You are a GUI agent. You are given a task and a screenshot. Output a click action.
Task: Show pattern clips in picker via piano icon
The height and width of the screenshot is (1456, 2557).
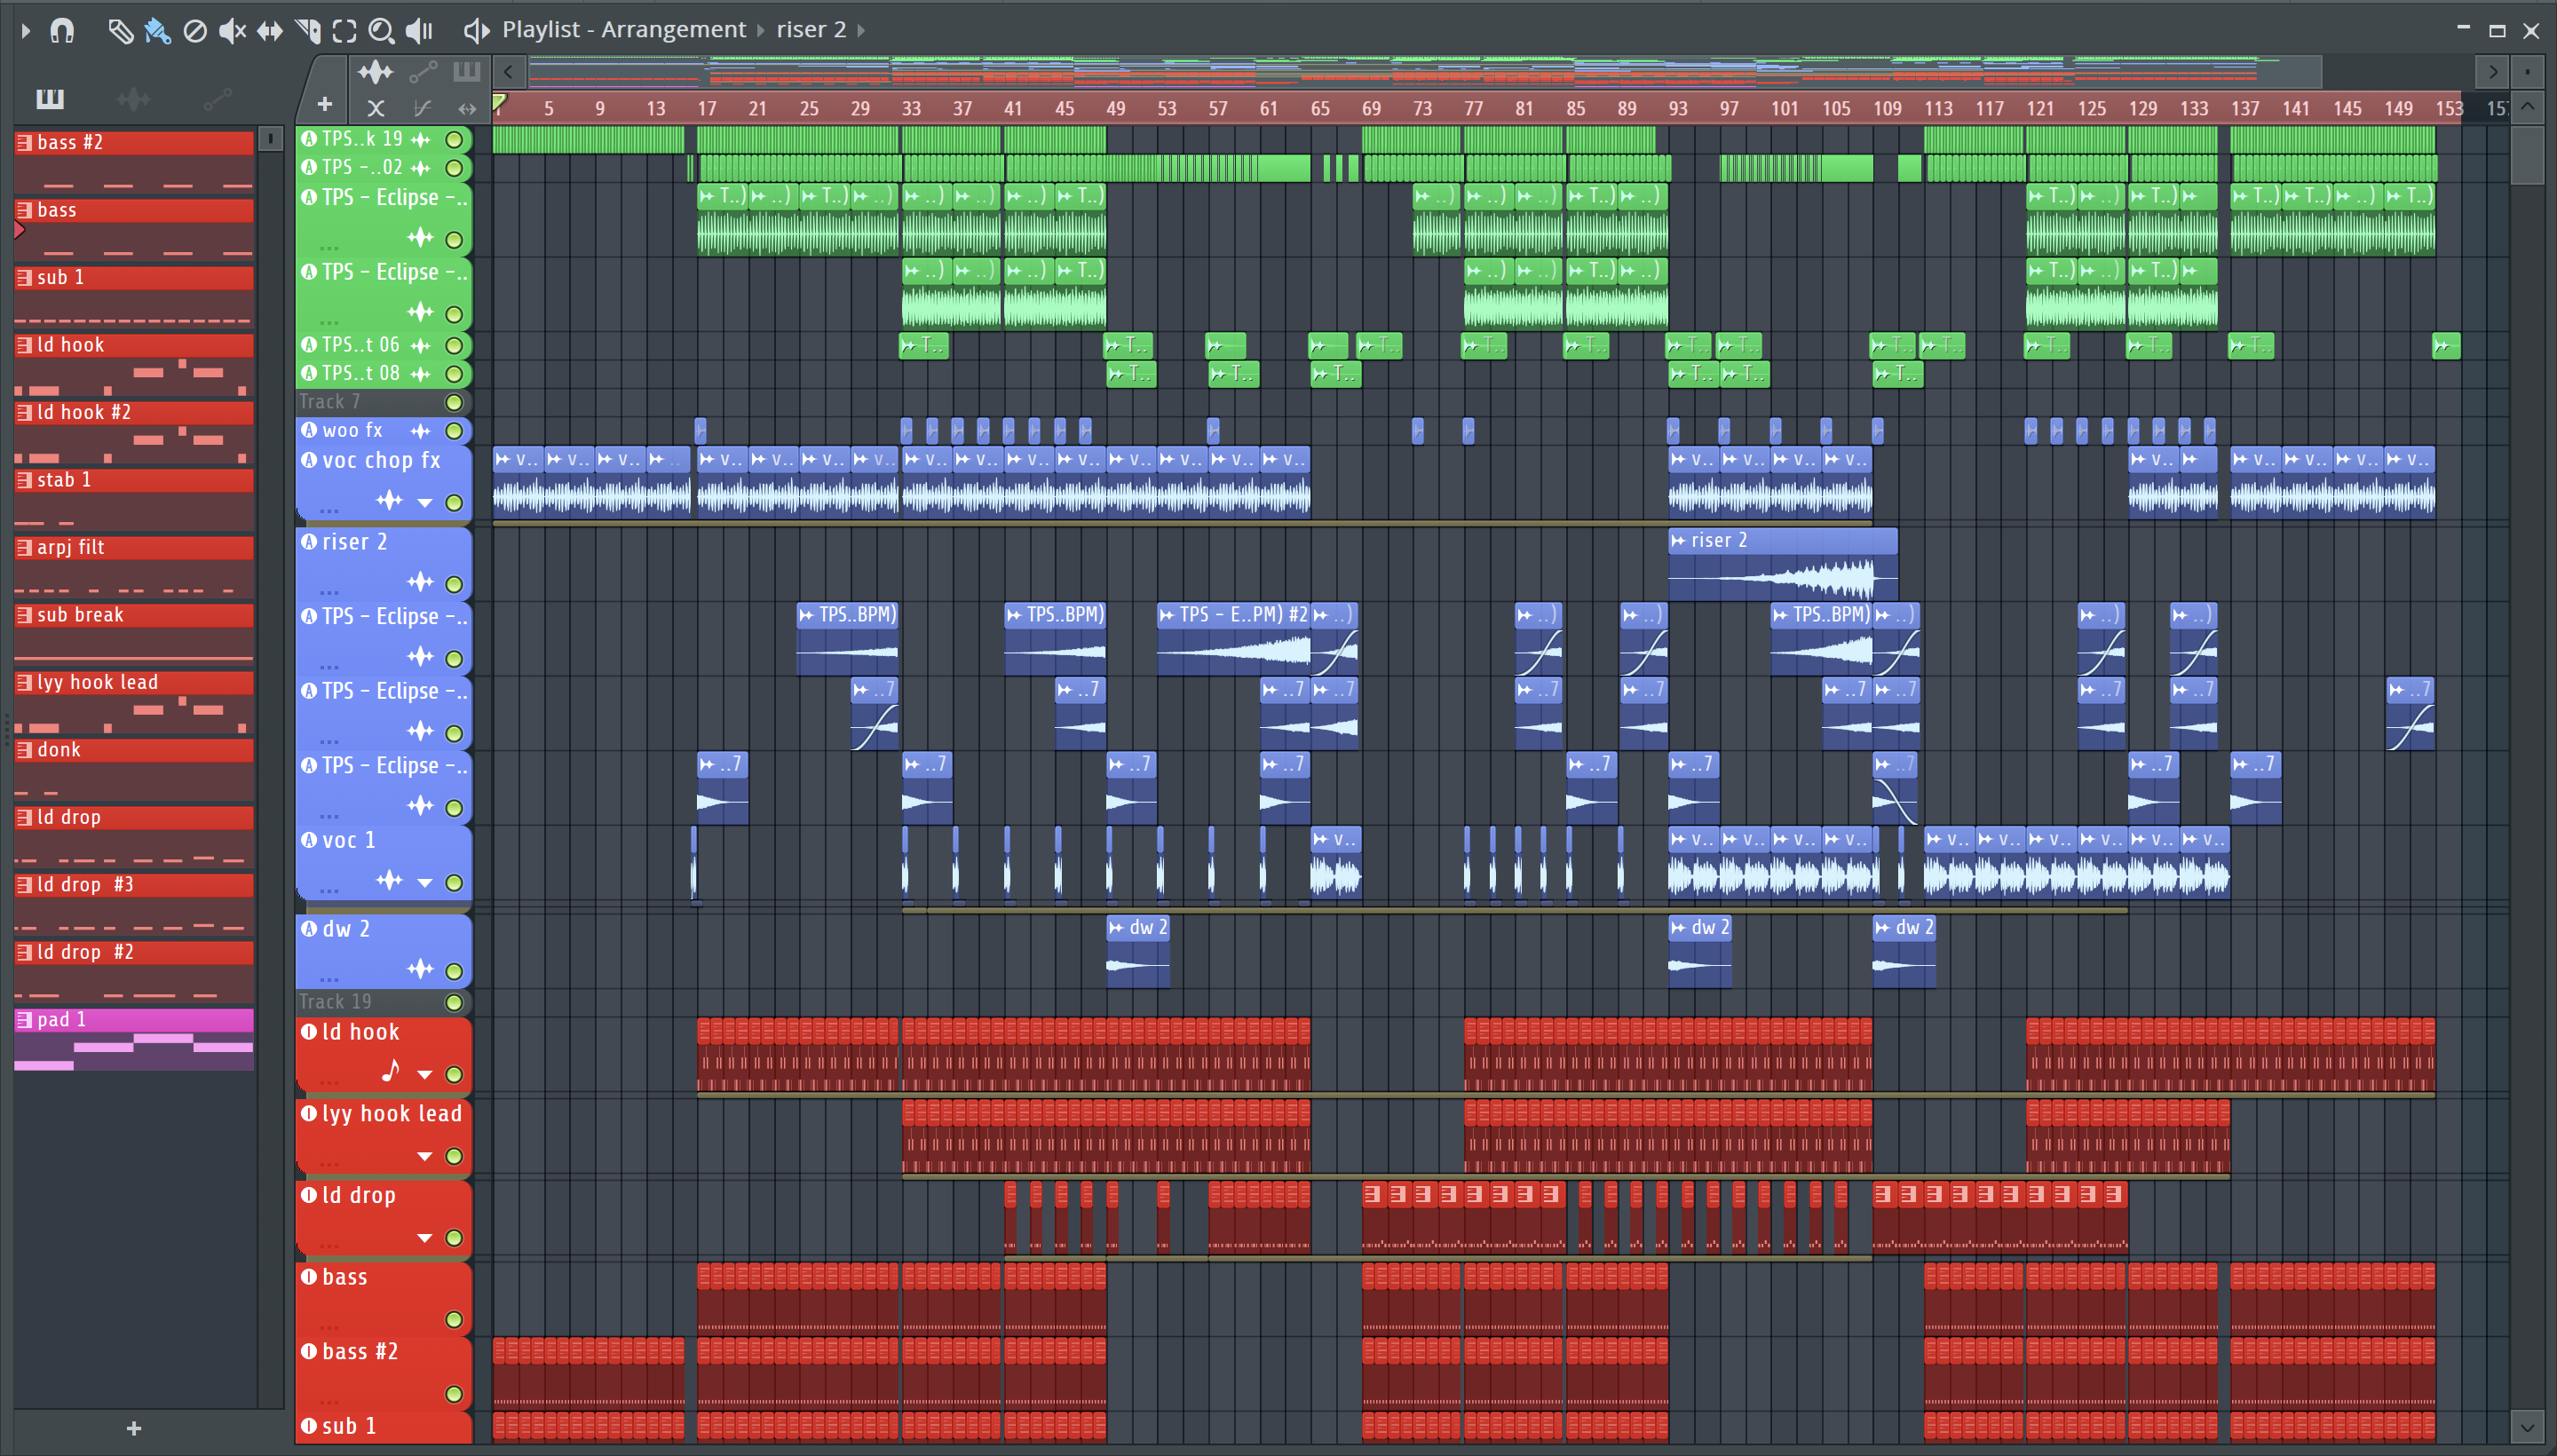[50, 98]
